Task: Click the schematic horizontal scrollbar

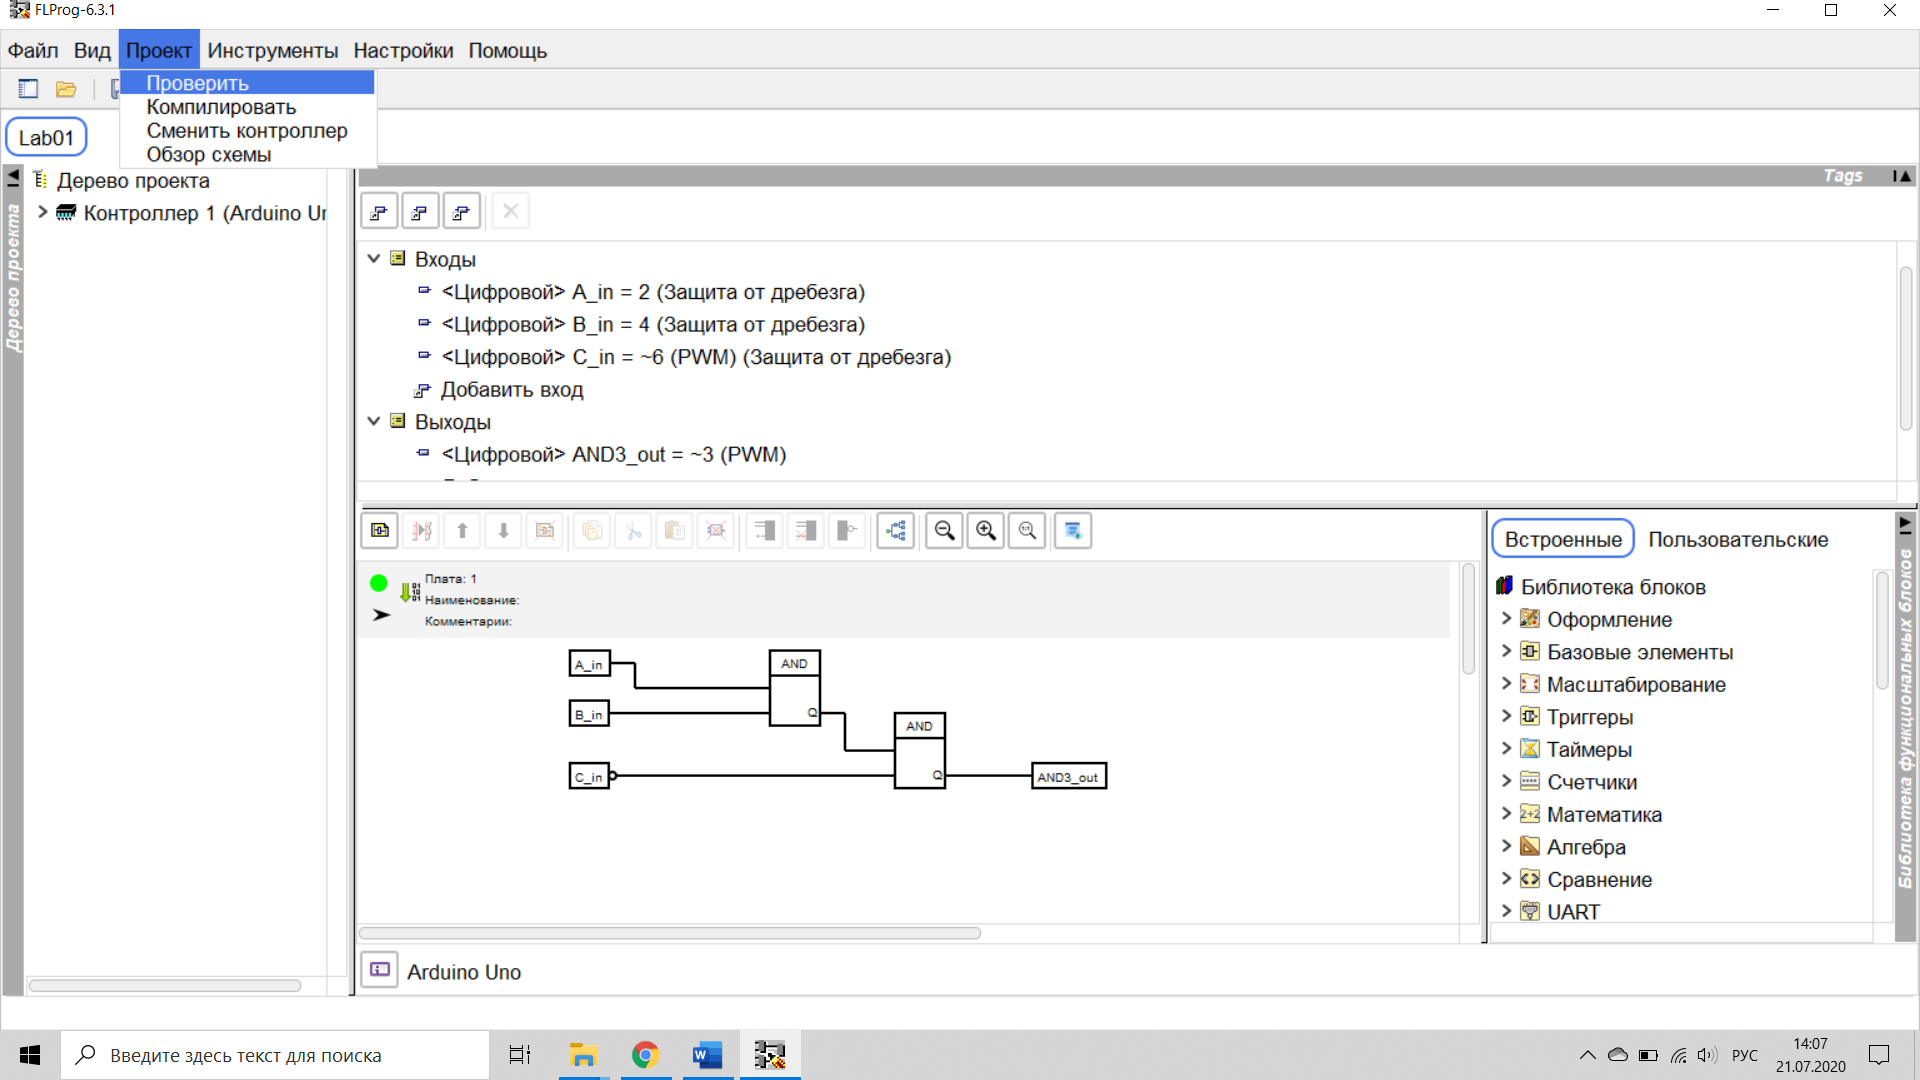Action: [670, 933]
